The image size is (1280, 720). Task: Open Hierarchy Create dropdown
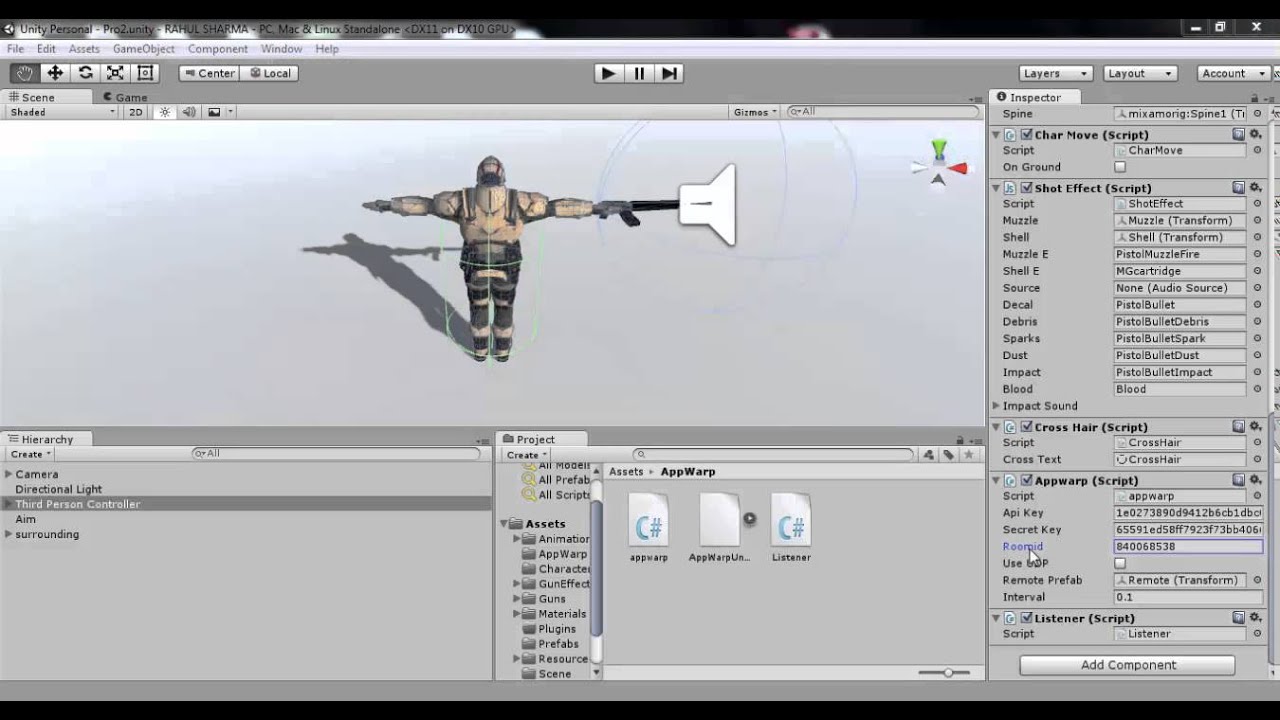tap(30, 454)
